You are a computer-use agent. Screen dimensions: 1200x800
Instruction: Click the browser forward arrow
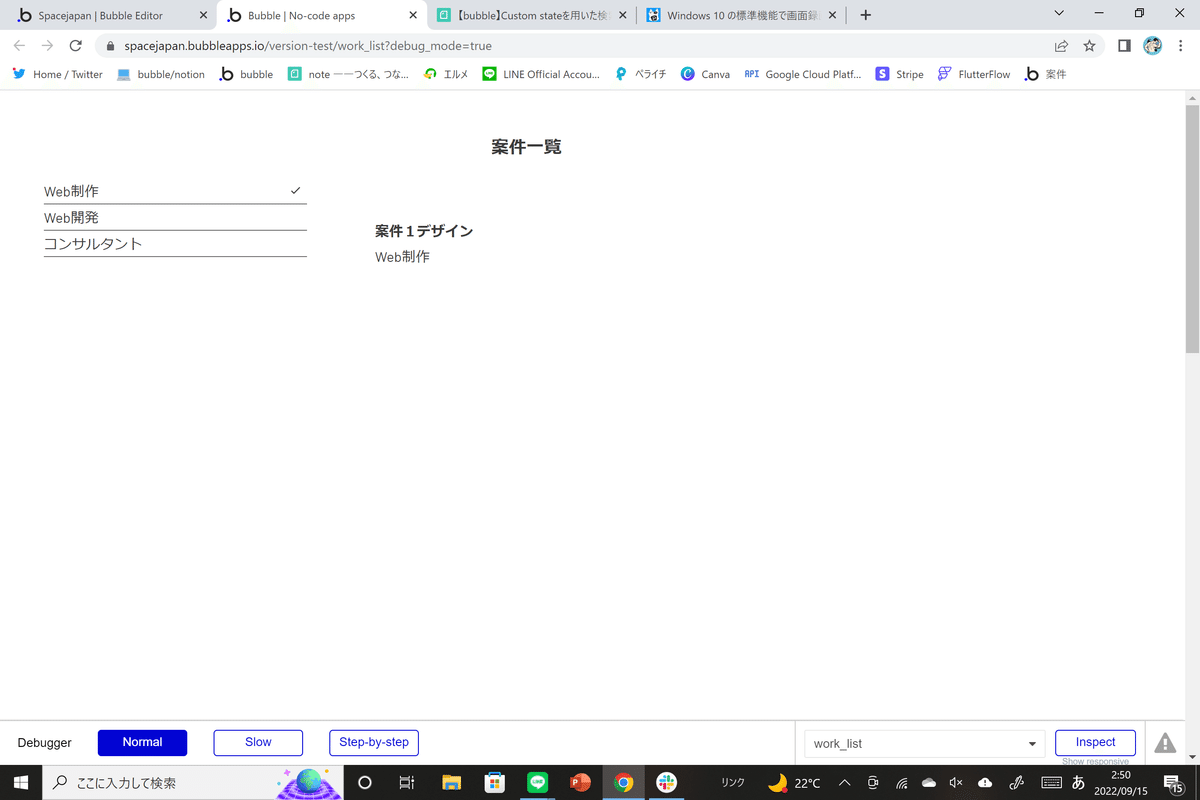coord(47,46)
